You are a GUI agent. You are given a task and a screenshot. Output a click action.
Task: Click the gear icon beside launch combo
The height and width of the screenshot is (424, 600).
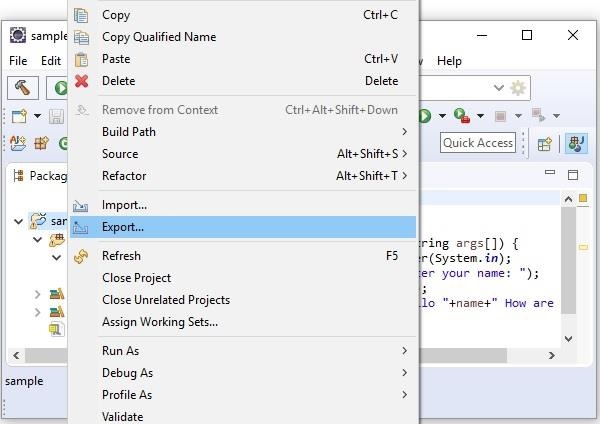click(518, 88)
